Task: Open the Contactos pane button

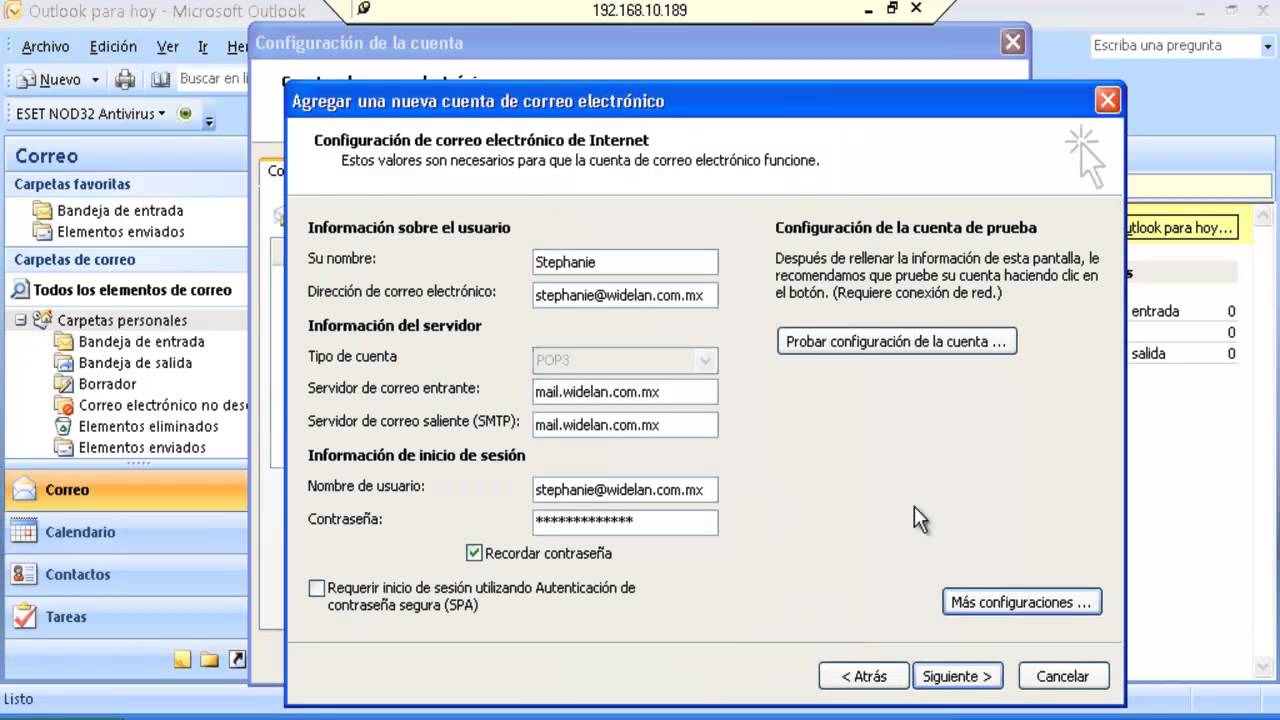Action: 126,574
